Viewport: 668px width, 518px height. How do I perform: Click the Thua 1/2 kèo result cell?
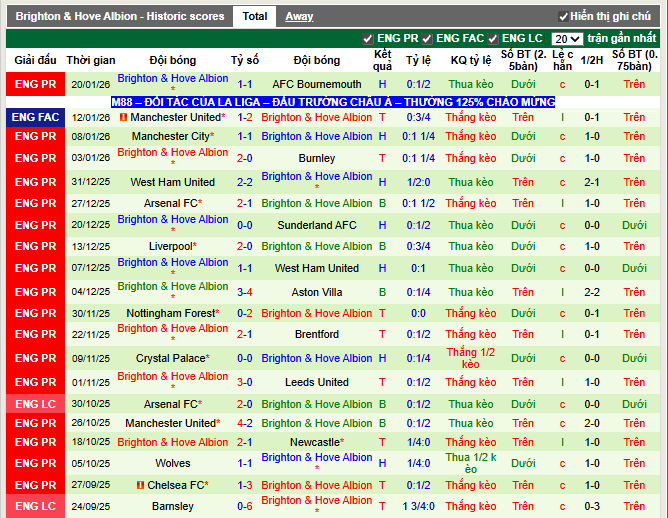[x=471, y=463]
